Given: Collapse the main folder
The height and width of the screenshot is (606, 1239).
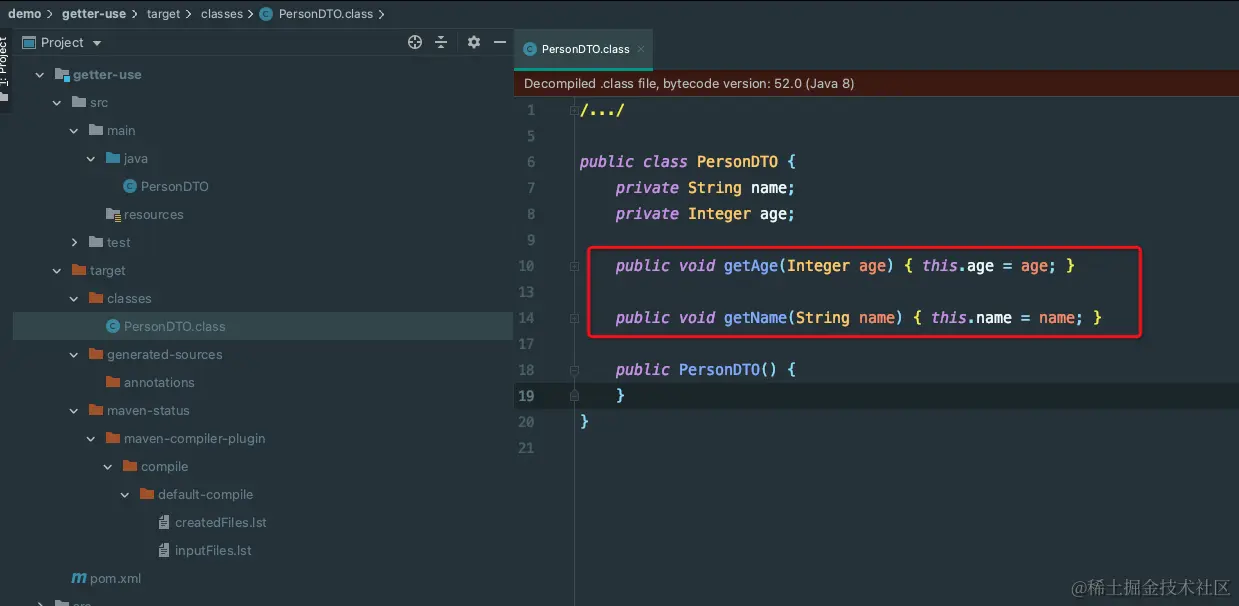Looking at the screenshot, I should tap(74, 131).
